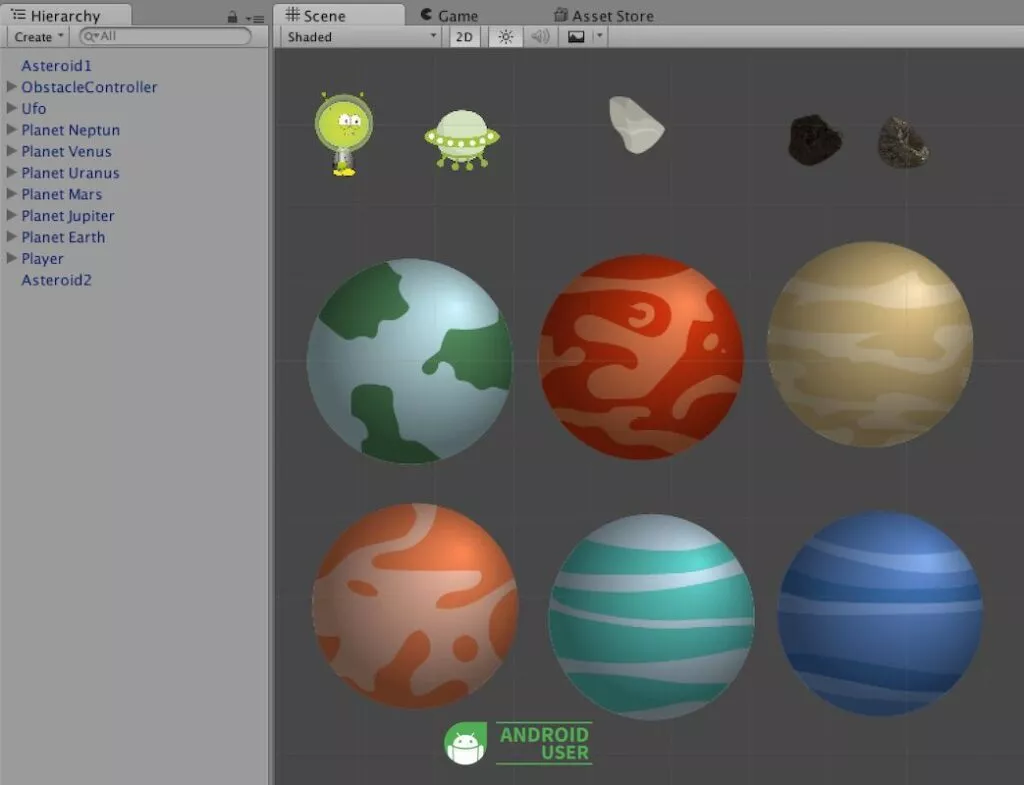The width and height of the screenshot is (1024, 785).
Task: Select the blue striped planet
Action: tap(880, 613)
